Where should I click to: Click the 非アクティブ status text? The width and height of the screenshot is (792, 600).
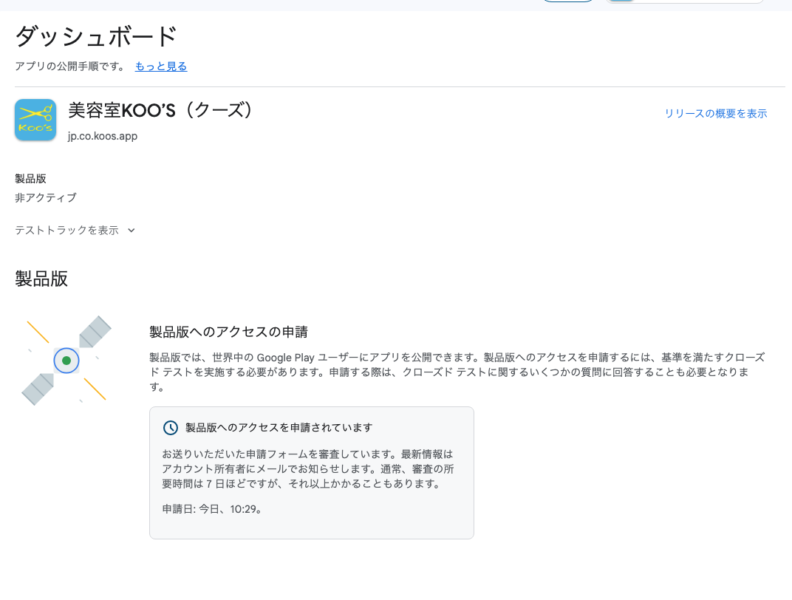pyautogui.click(x=46, y=198)
